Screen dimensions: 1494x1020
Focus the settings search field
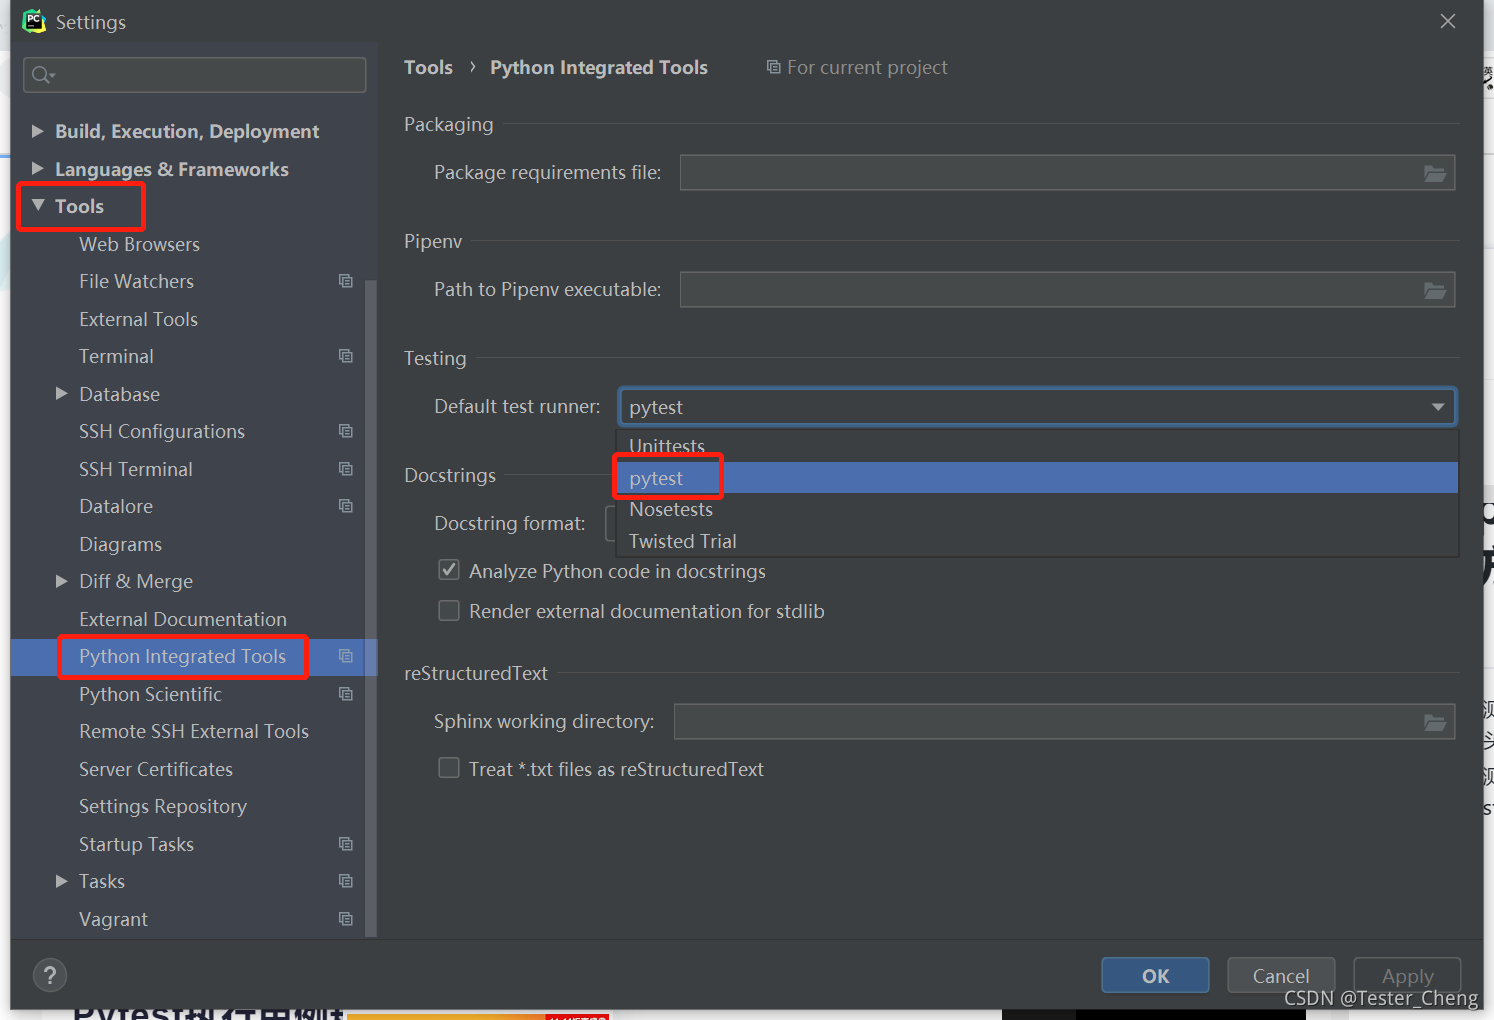click(194, 75)
